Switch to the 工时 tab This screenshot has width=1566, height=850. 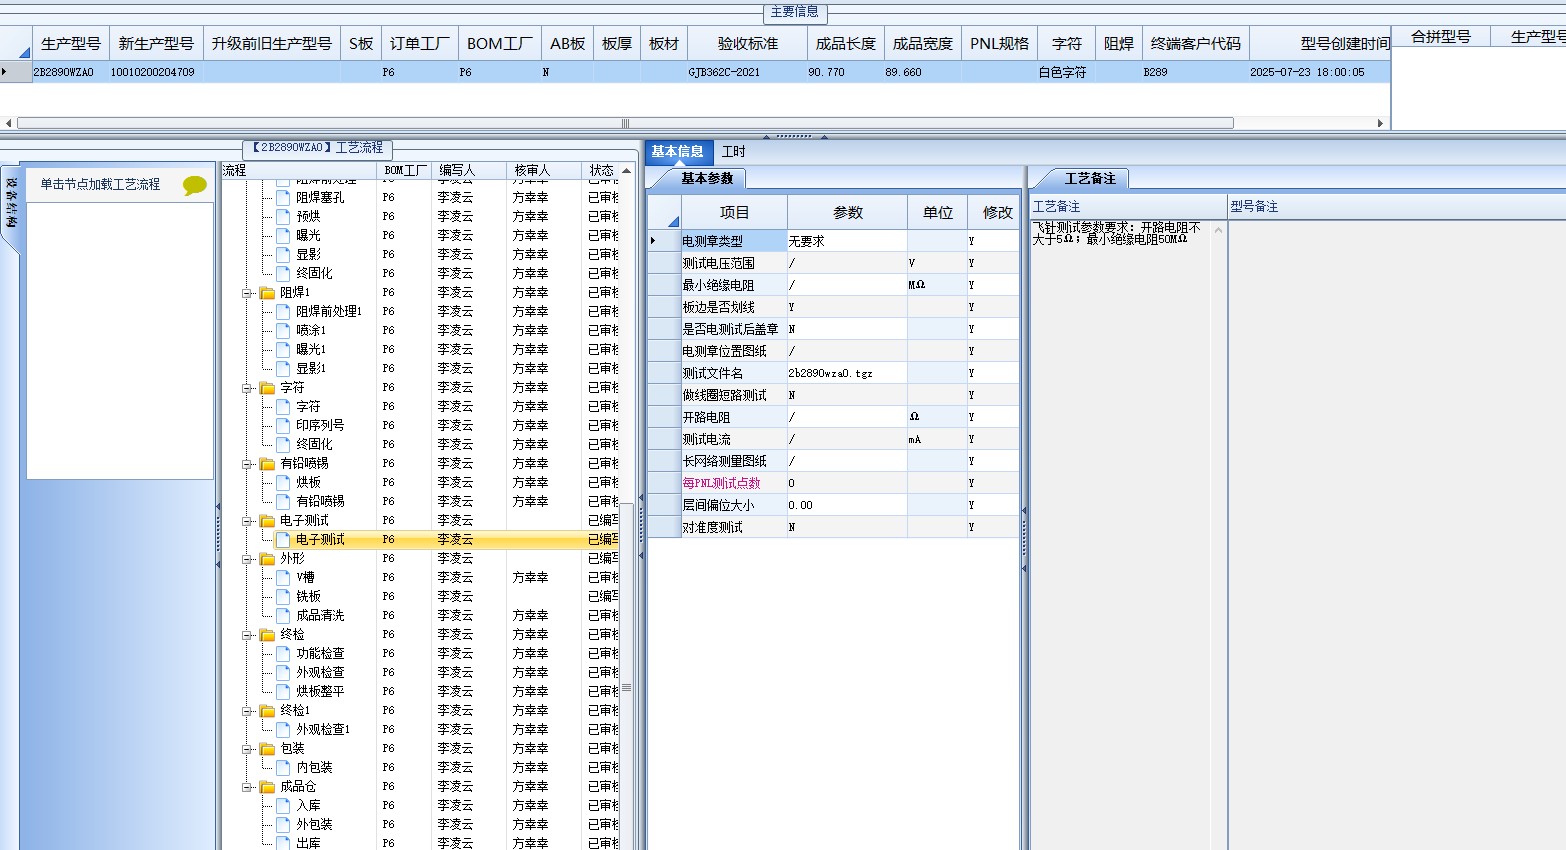click(734, 152)
